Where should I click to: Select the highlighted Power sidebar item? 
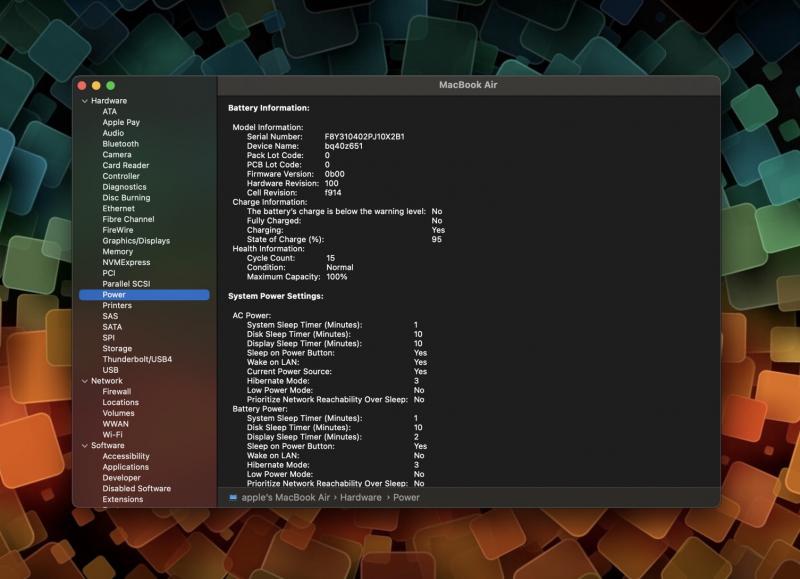(144, 295)
